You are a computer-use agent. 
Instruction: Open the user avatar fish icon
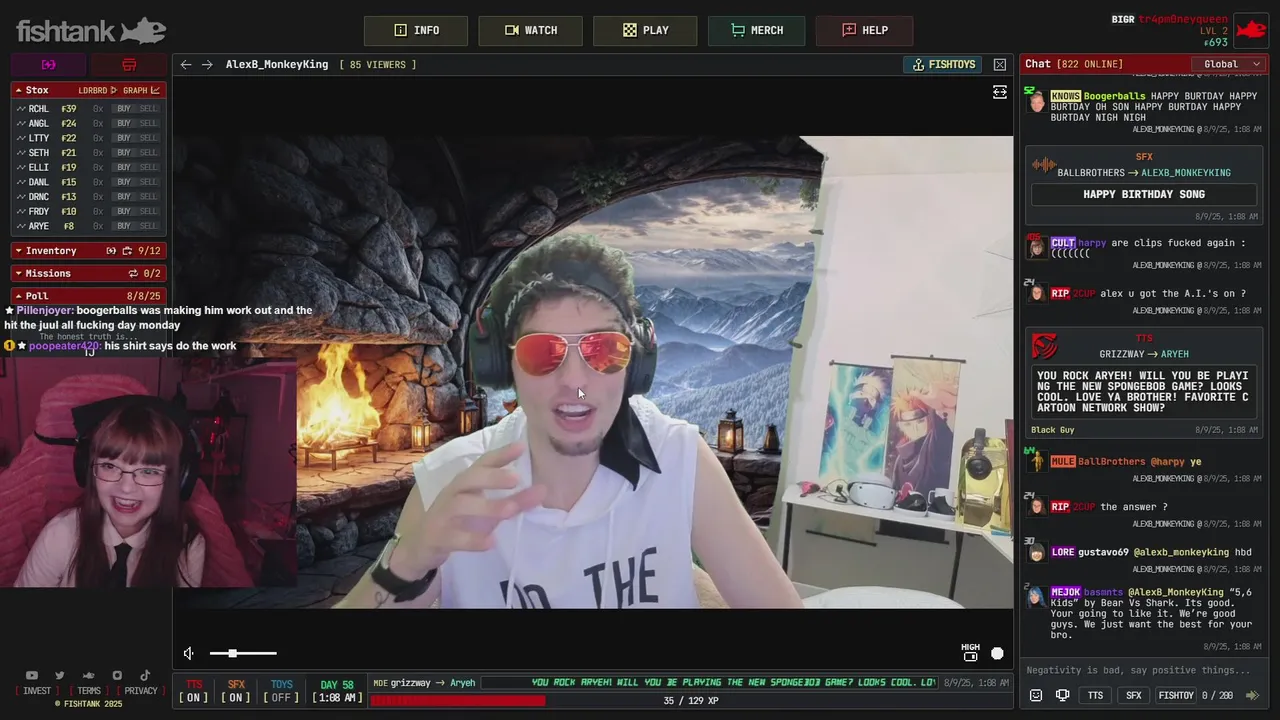click(x=1251, y=30)
